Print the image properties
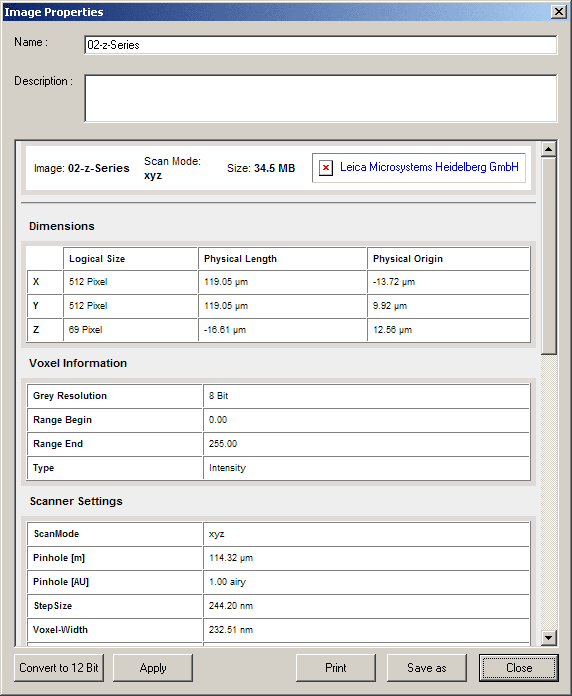 (336, 668)
